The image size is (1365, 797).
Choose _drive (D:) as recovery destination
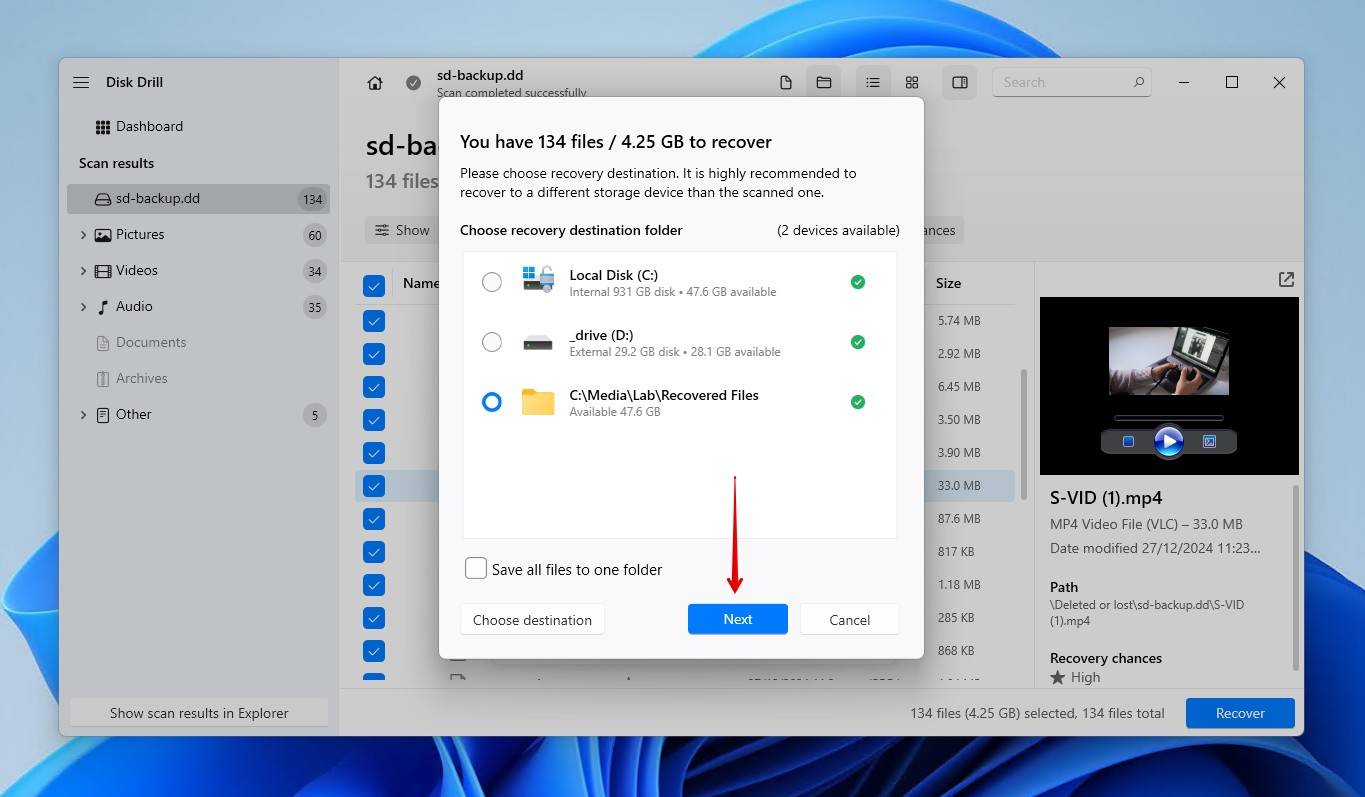tap(491, 341)
